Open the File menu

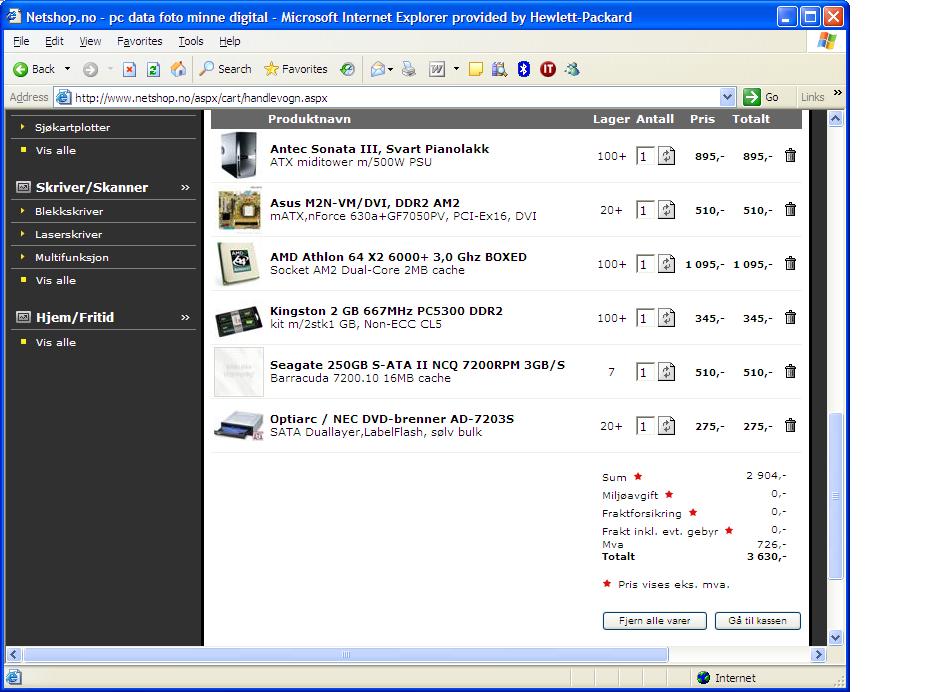click(21, 41)
